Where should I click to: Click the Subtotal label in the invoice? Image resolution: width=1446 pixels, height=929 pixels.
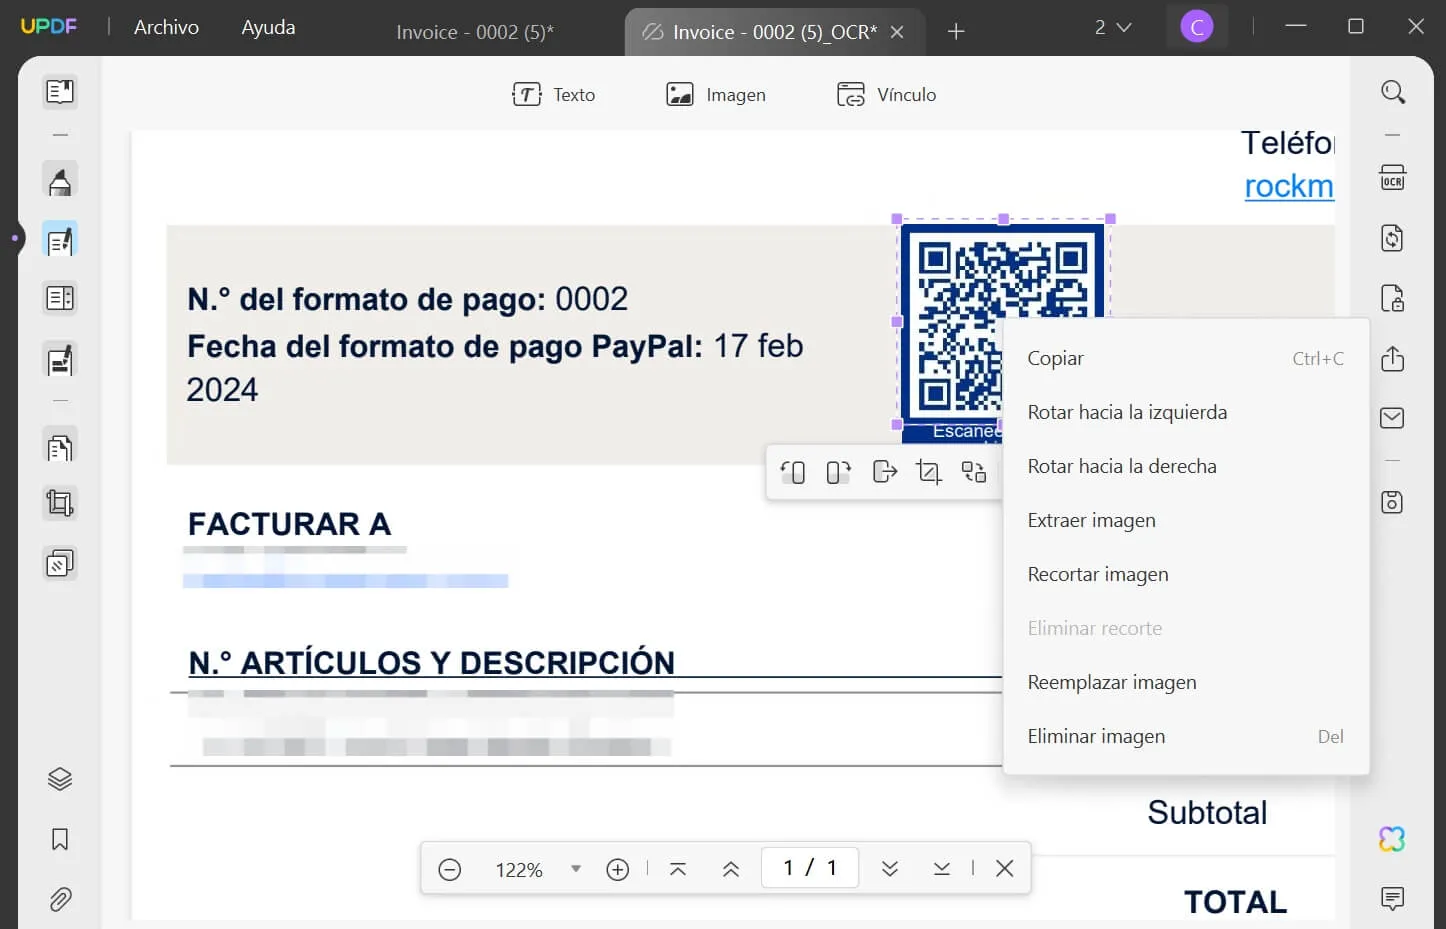click(x=1207, y=812)
